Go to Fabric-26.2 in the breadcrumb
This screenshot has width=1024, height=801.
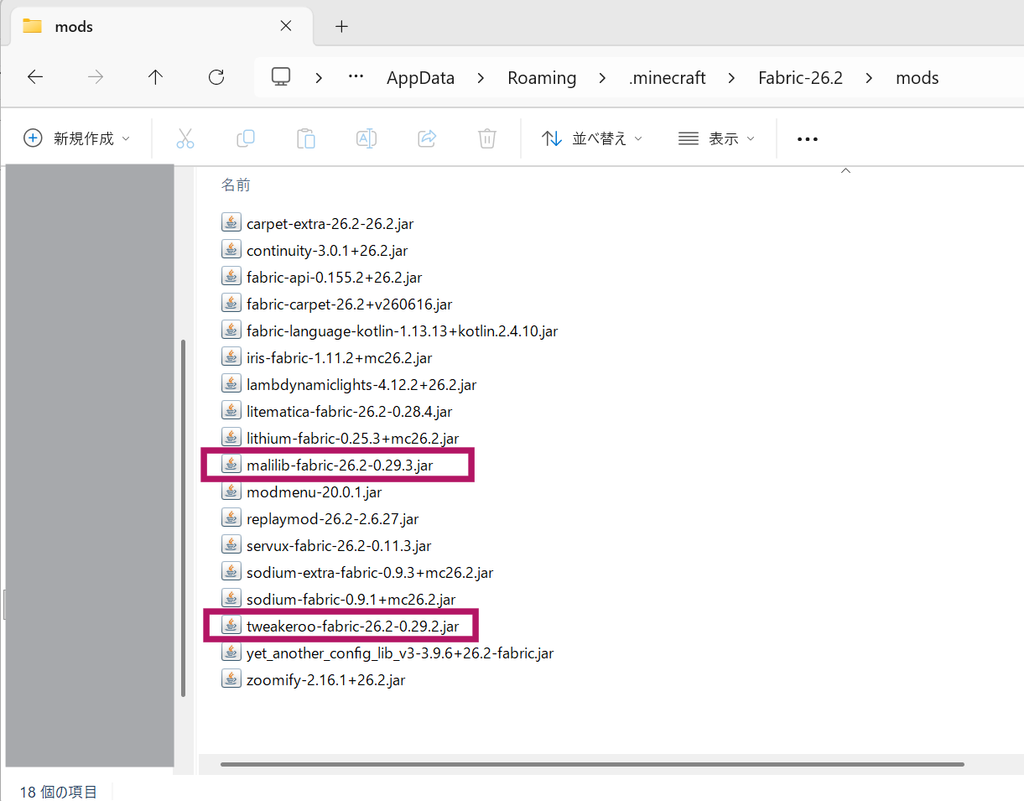800,78
